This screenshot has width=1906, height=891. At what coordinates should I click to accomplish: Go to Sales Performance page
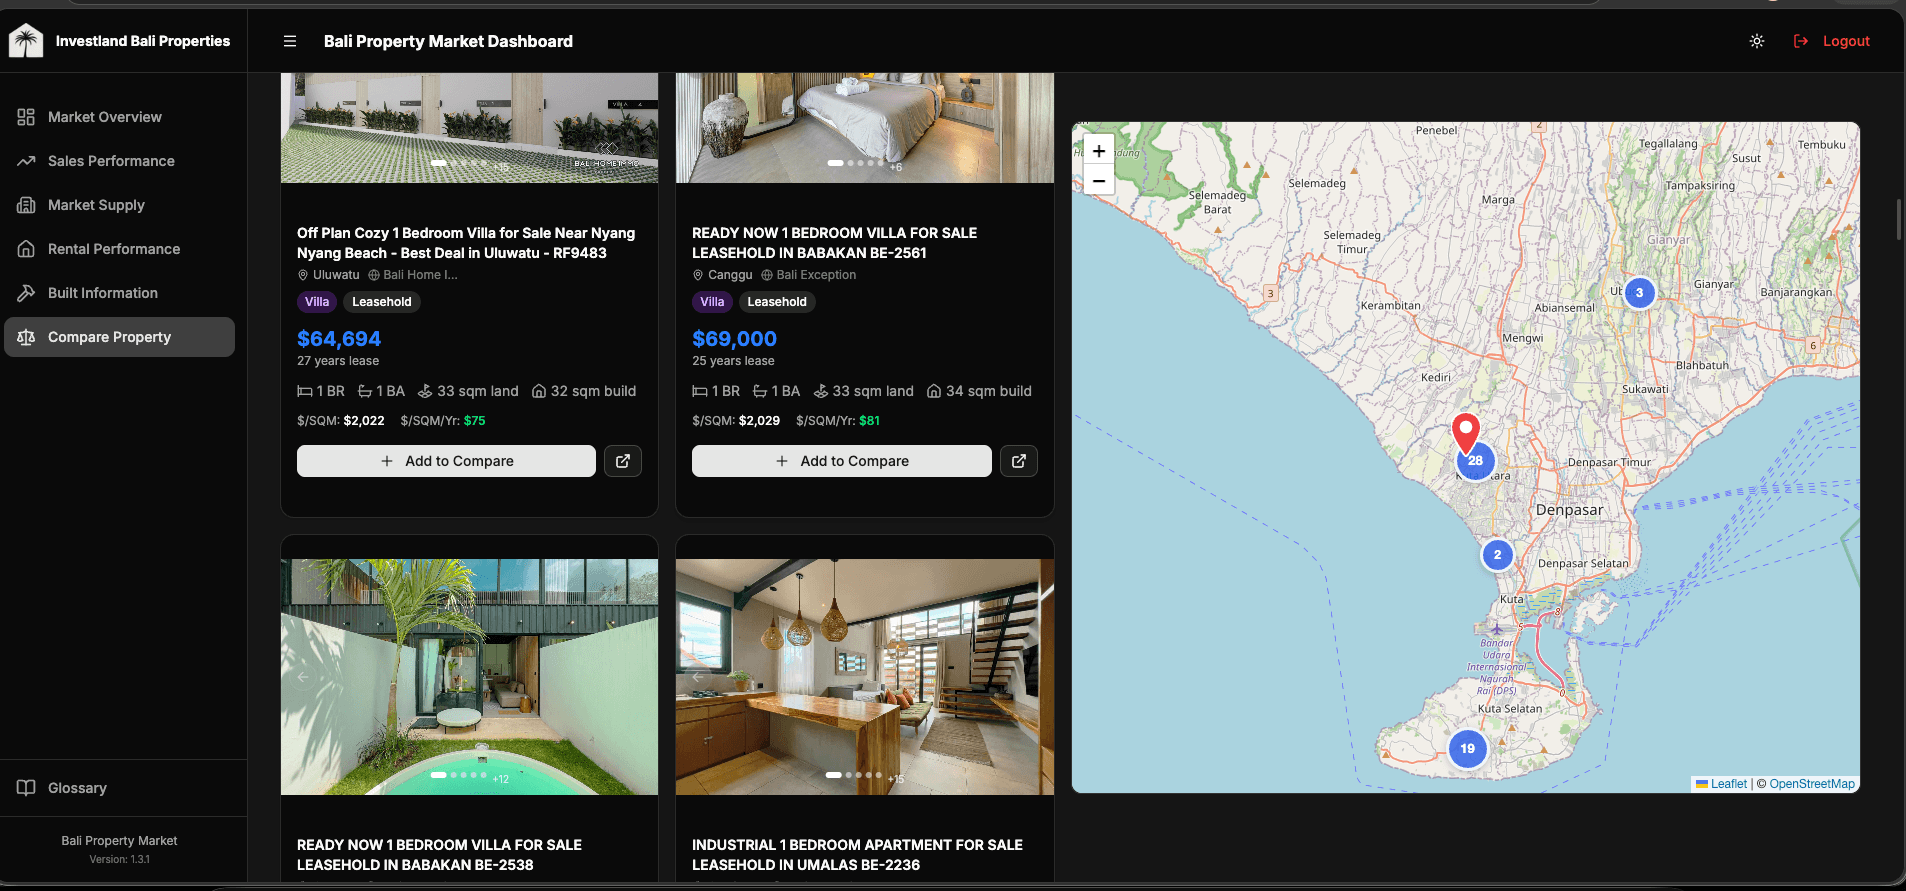pos(111,161)
